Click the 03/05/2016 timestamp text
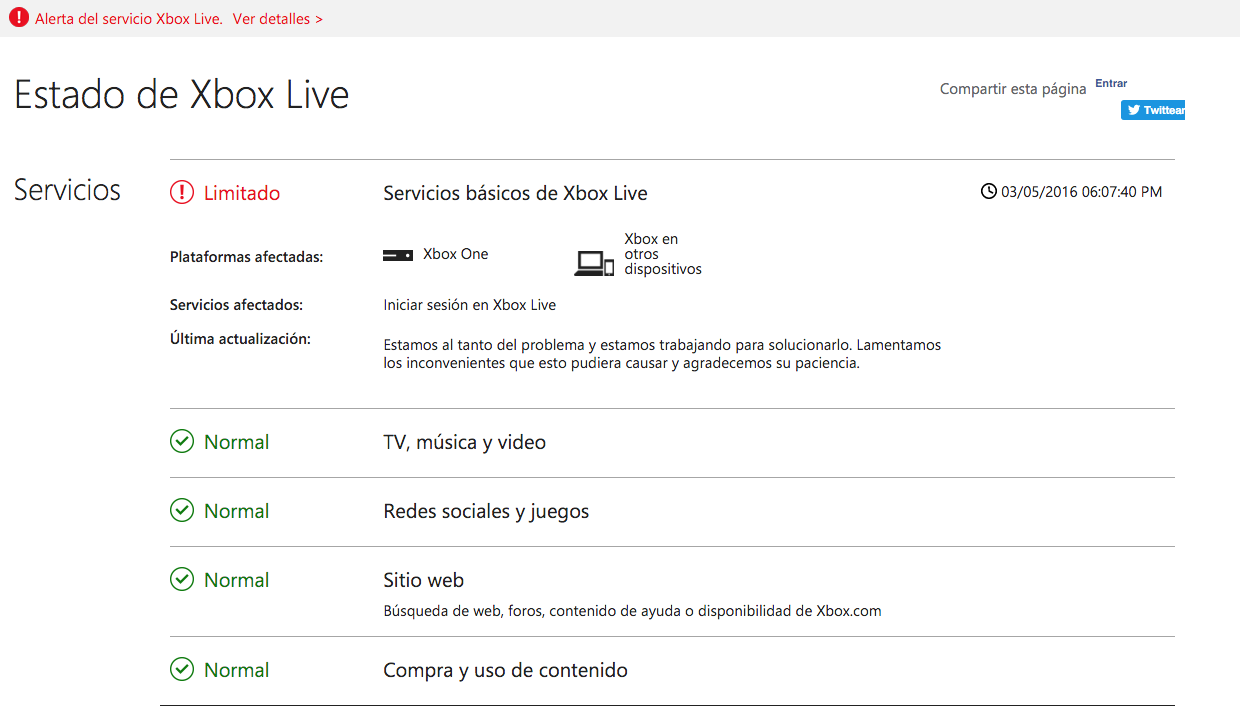The image size is (1240, 719). tap(1081, 192)
